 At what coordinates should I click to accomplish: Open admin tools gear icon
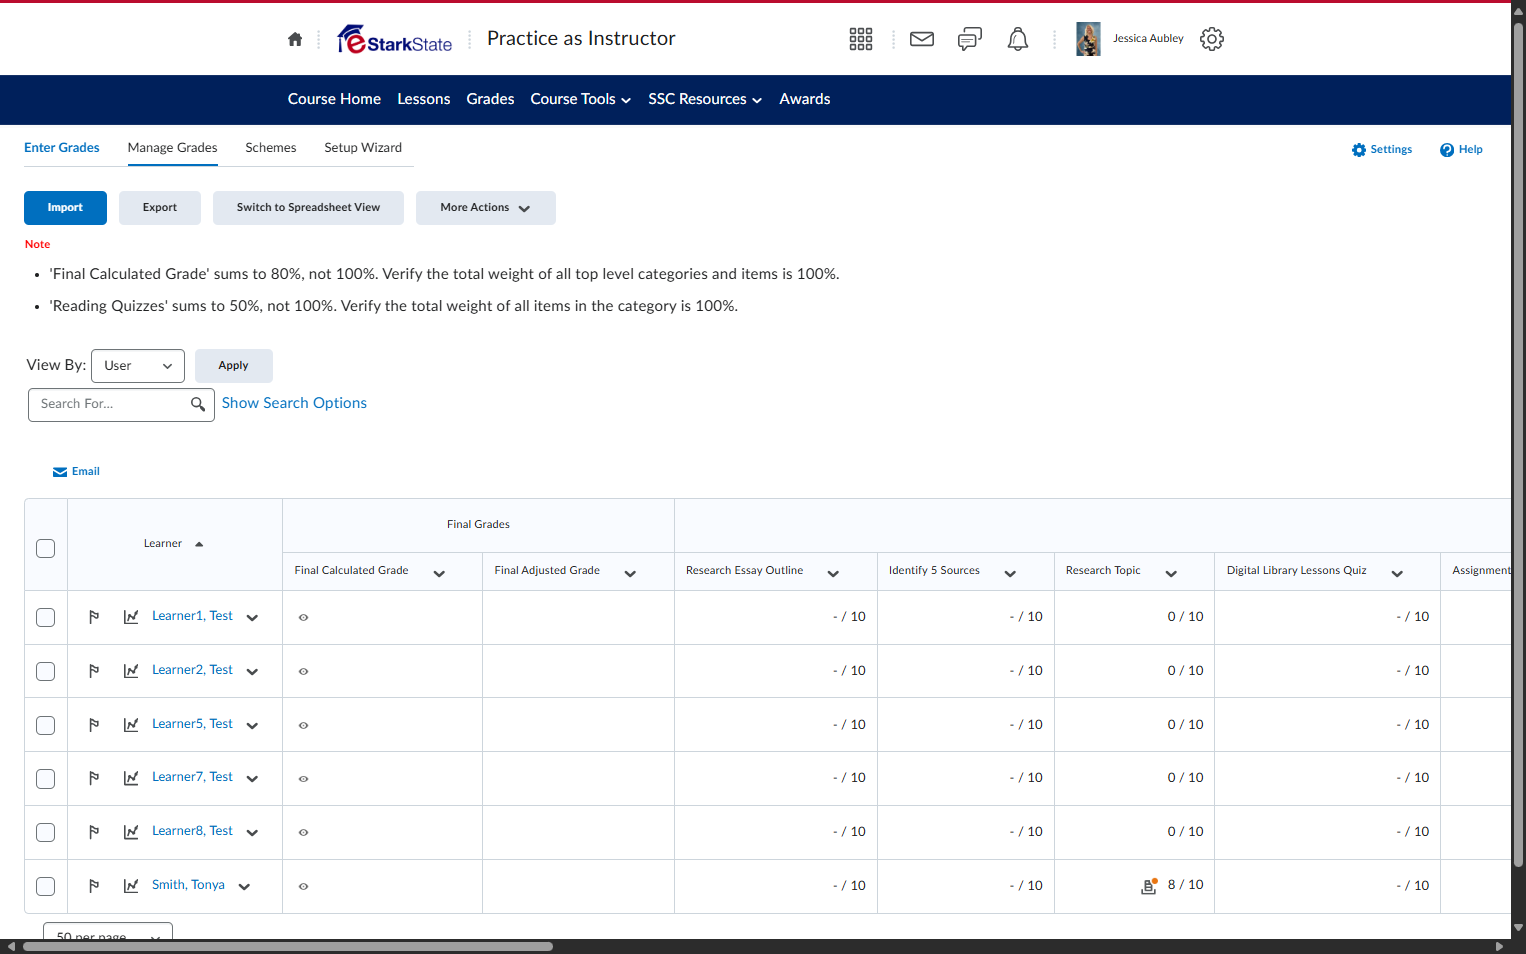[1212, 39]
